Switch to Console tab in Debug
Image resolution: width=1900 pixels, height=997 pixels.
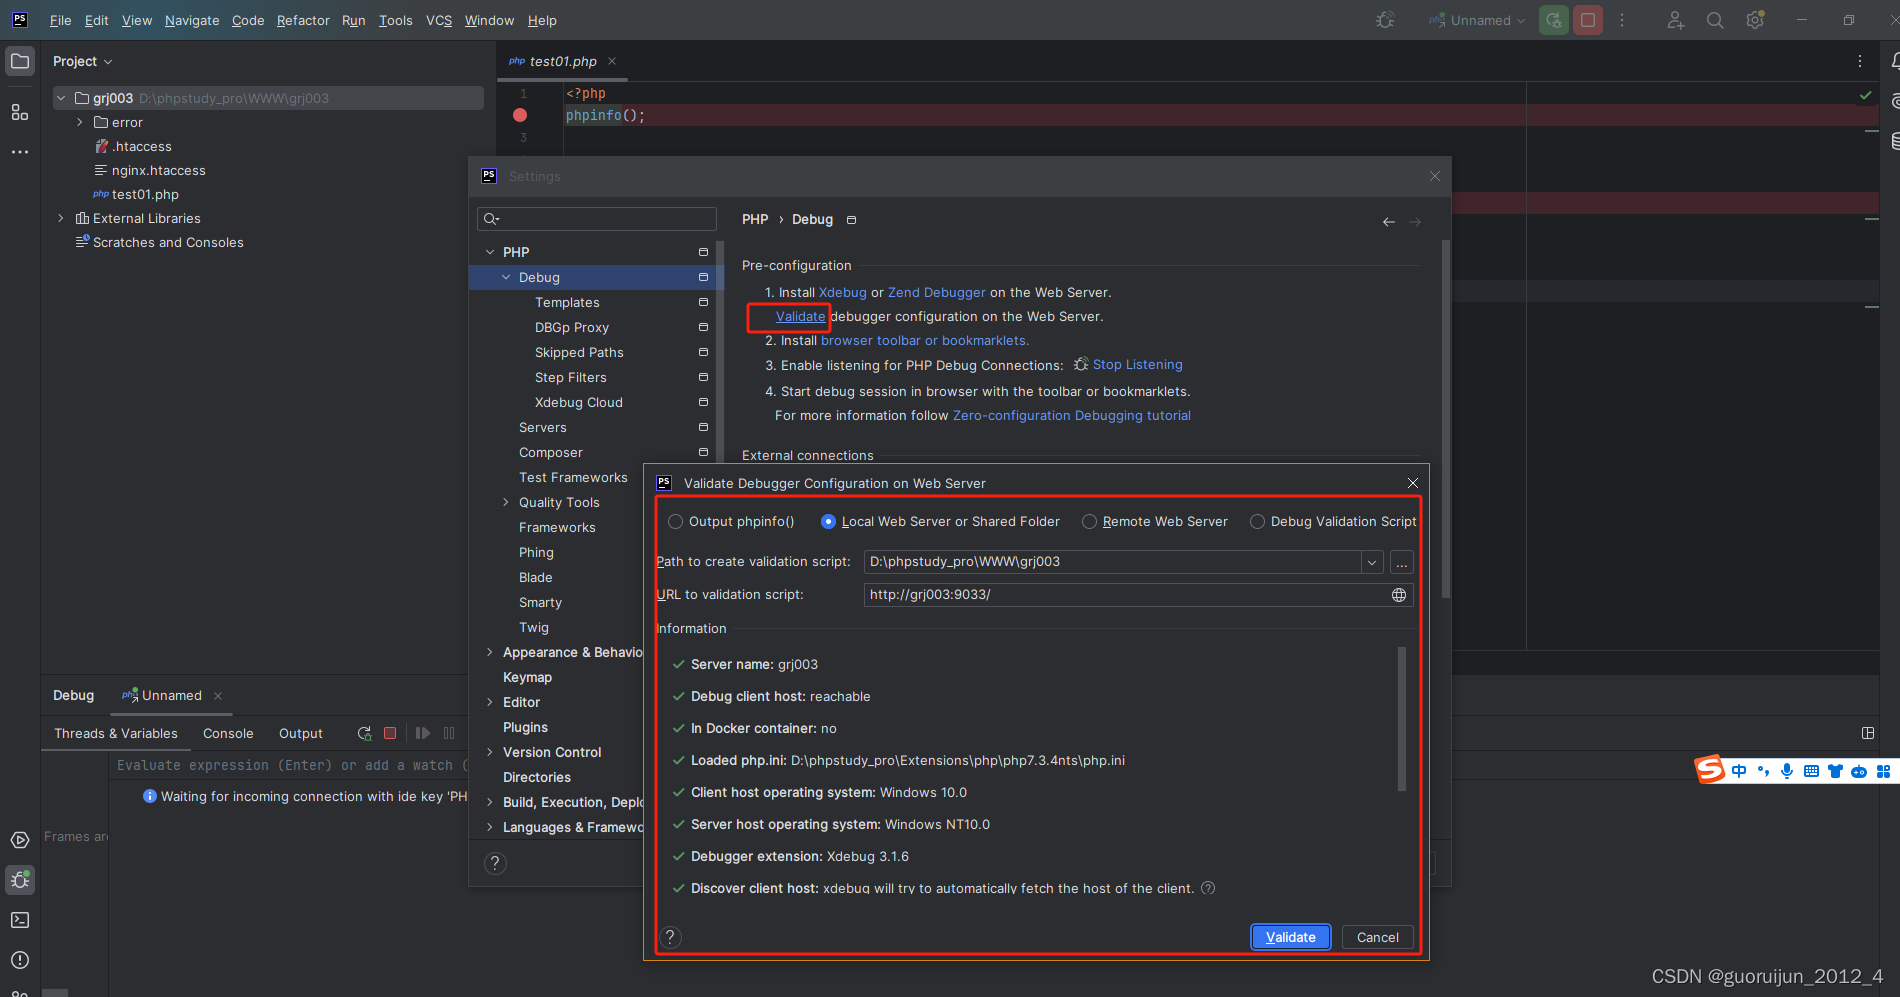coord(228,733)
